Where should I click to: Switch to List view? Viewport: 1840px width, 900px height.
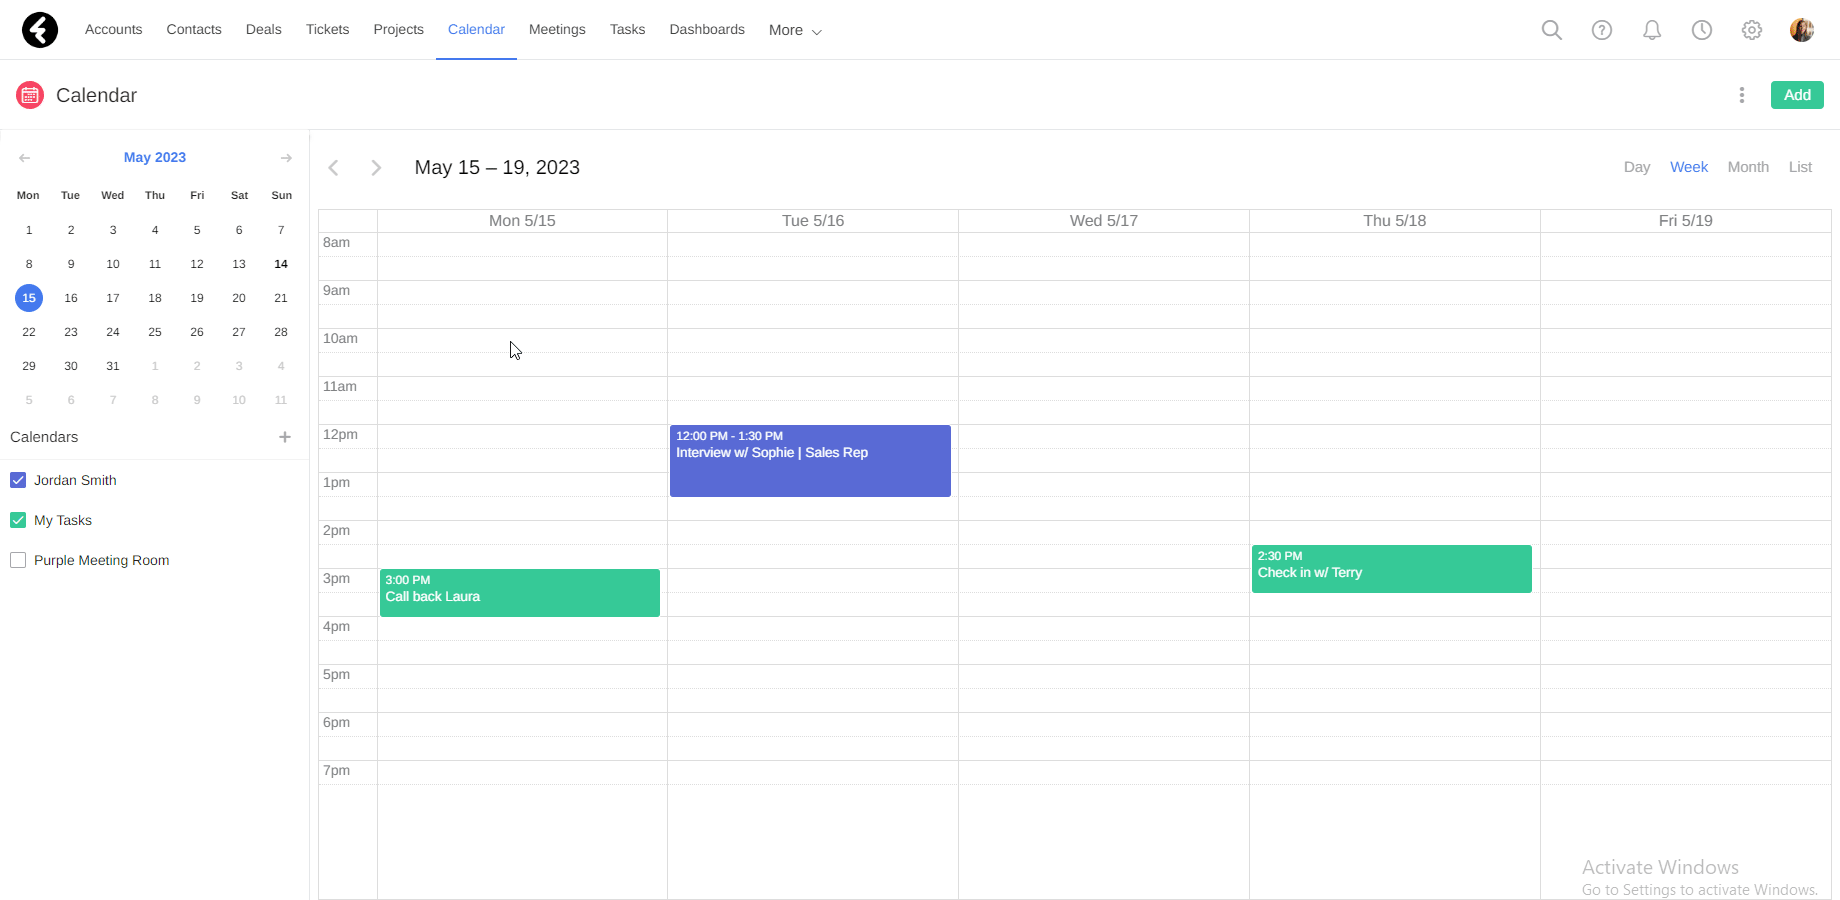[1800, 167]
